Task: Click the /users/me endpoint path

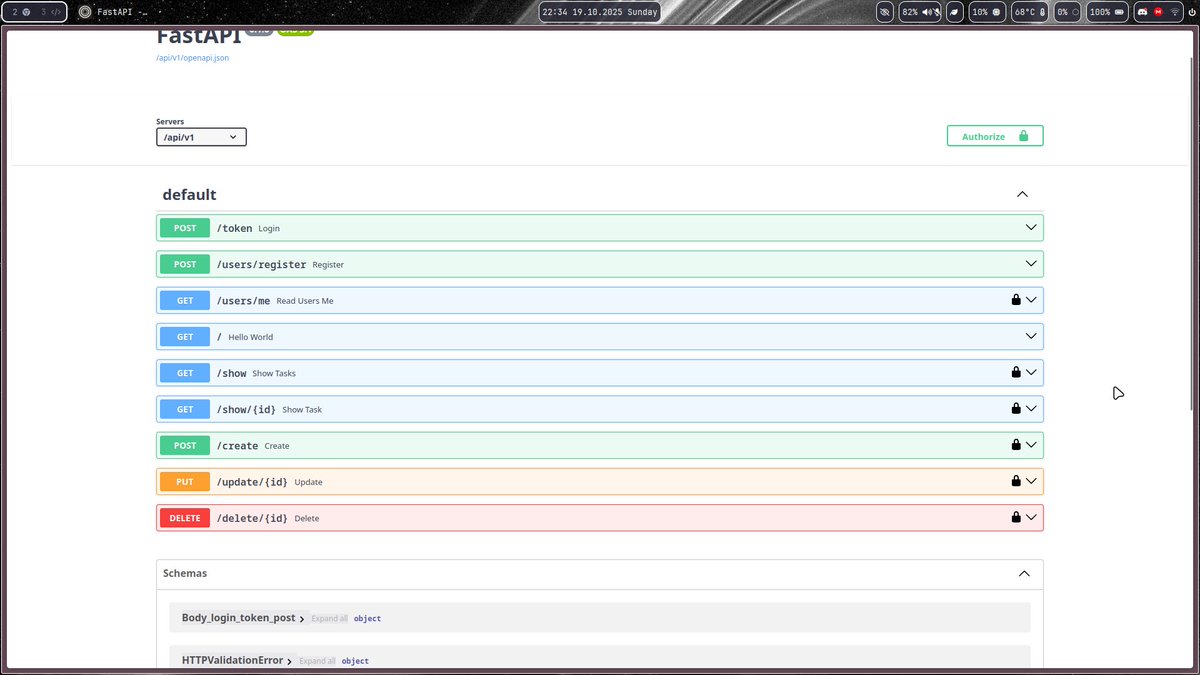Action: click(x=243, y=301)
